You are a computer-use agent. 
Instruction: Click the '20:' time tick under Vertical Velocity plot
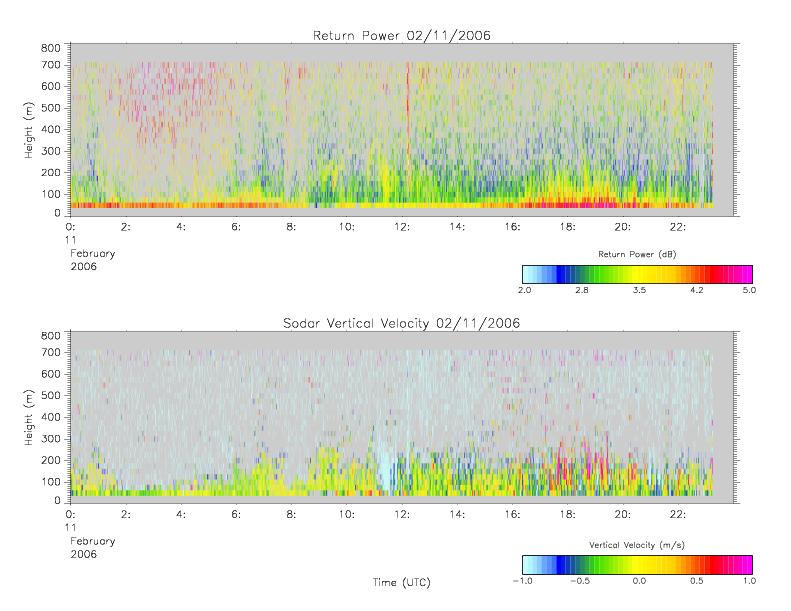623,514
